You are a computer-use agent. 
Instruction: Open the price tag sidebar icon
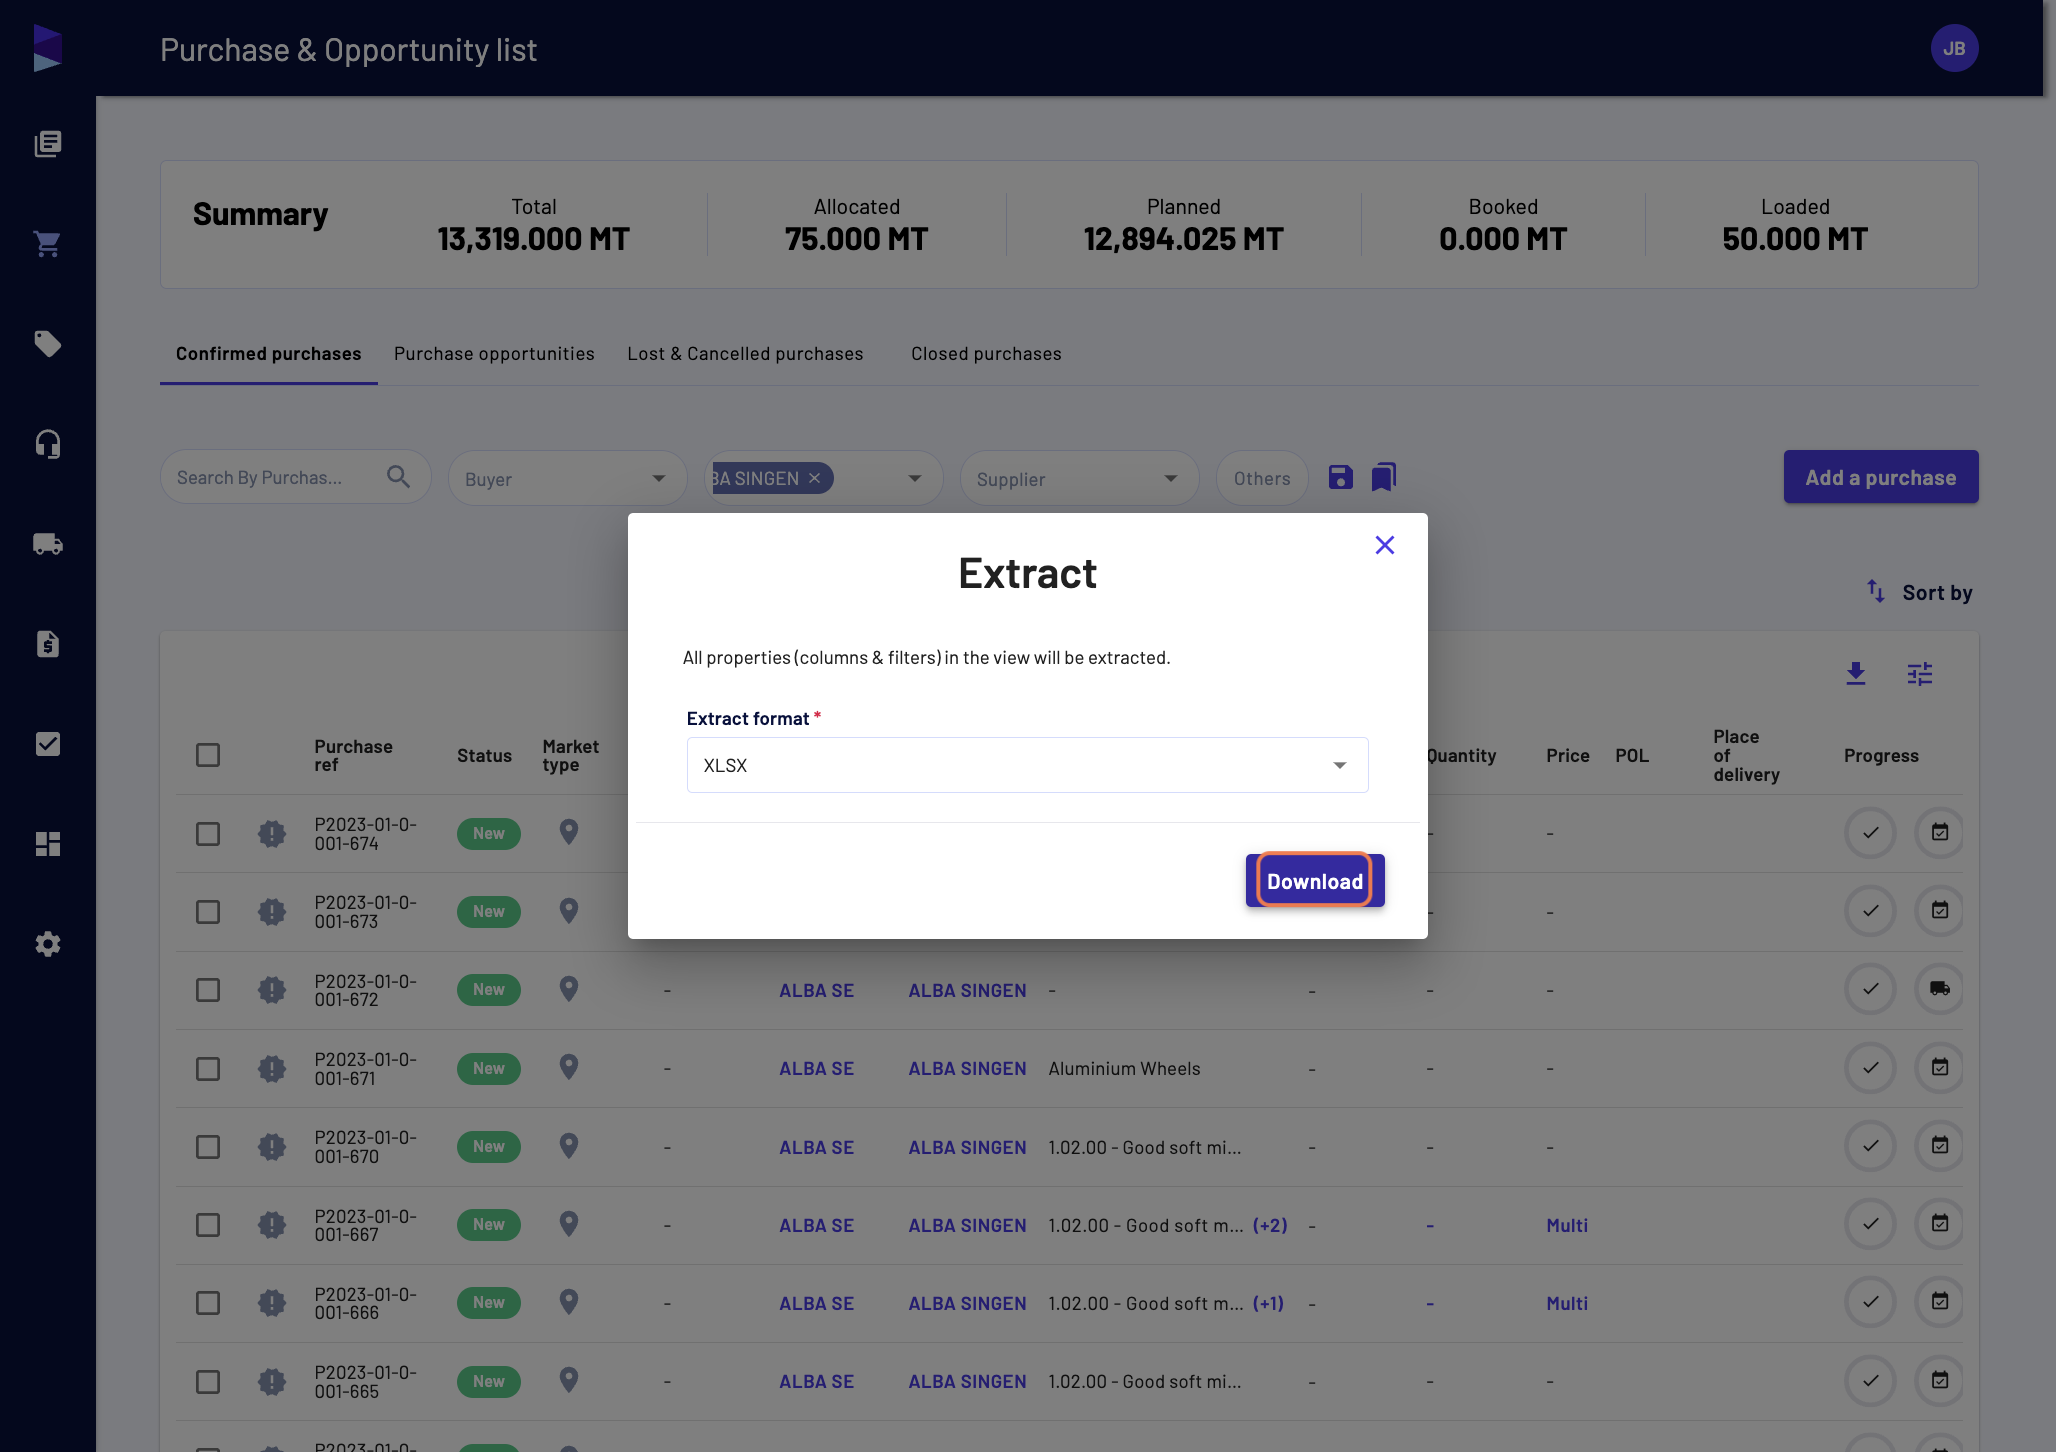(48, 344)
